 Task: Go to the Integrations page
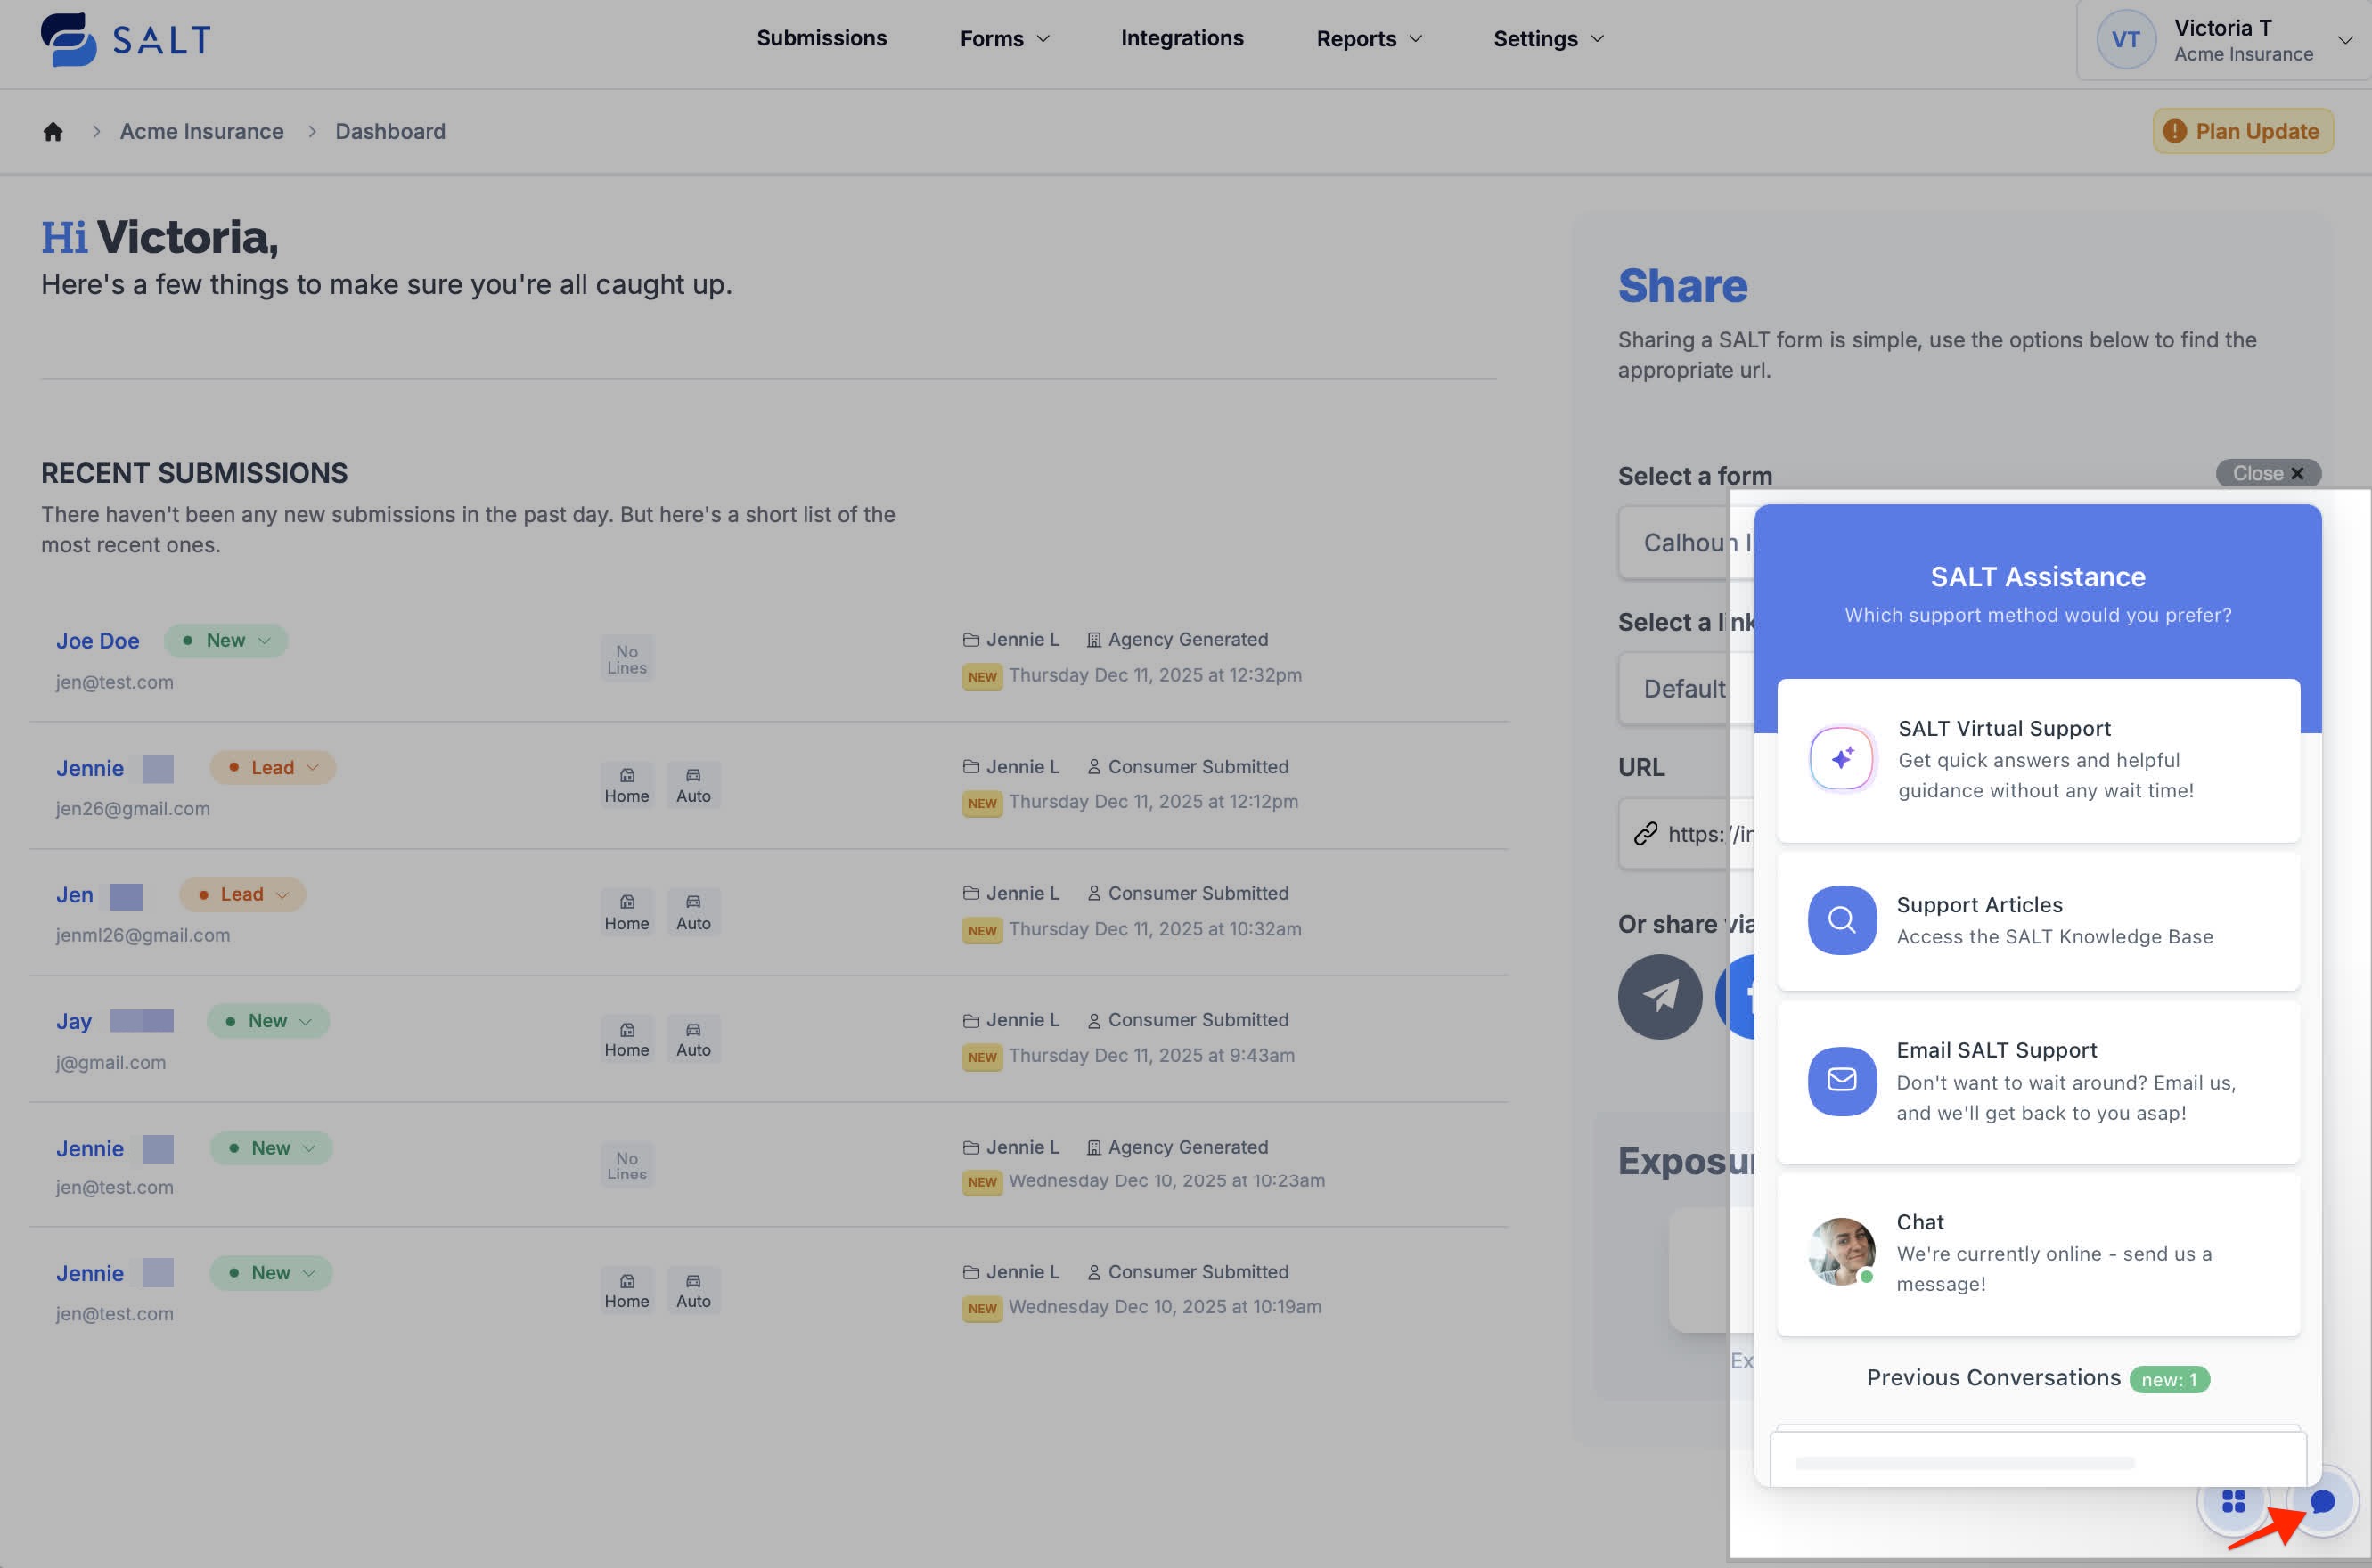1182,38
